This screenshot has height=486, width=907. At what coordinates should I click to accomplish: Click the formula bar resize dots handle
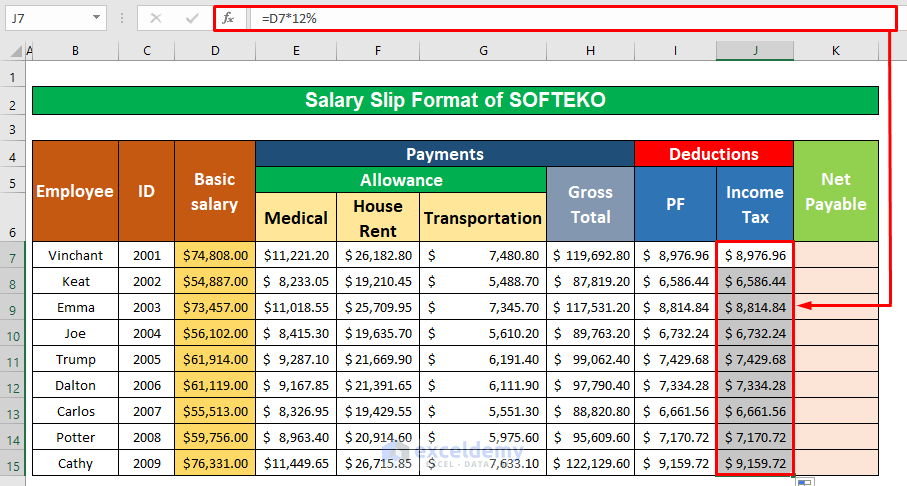(121, 18)
